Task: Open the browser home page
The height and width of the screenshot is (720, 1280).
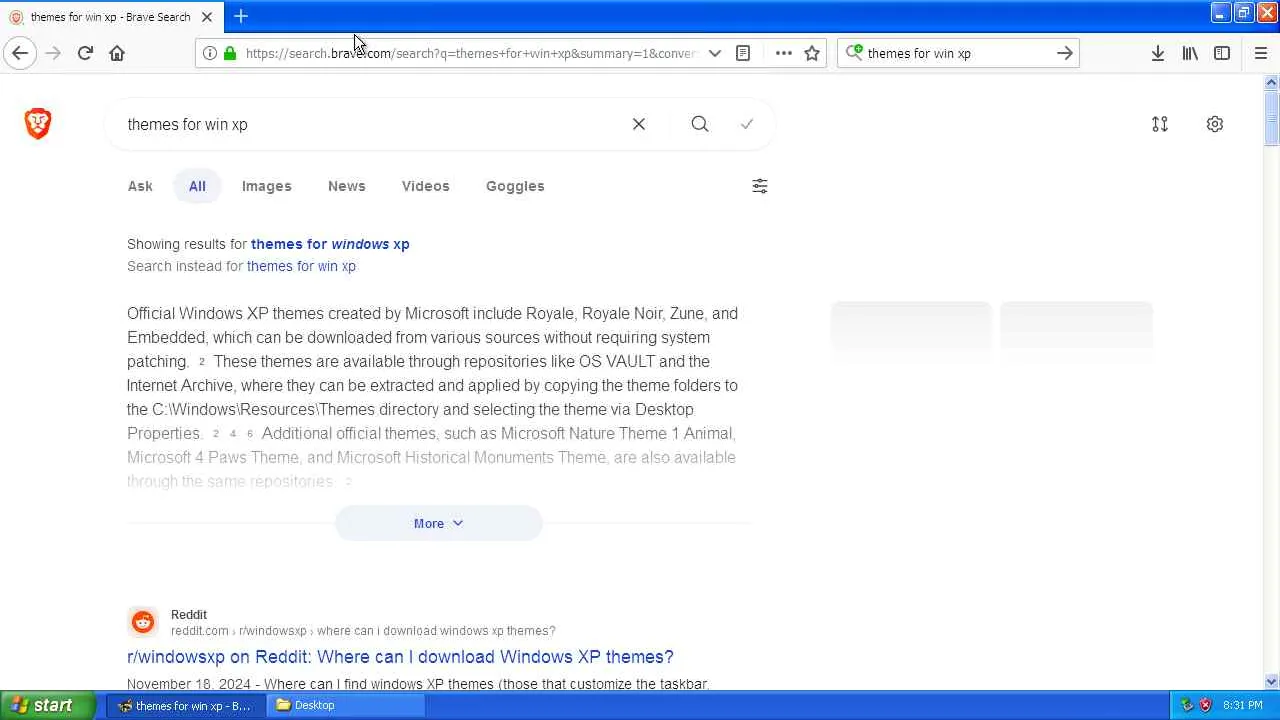Action: [117, 53]
